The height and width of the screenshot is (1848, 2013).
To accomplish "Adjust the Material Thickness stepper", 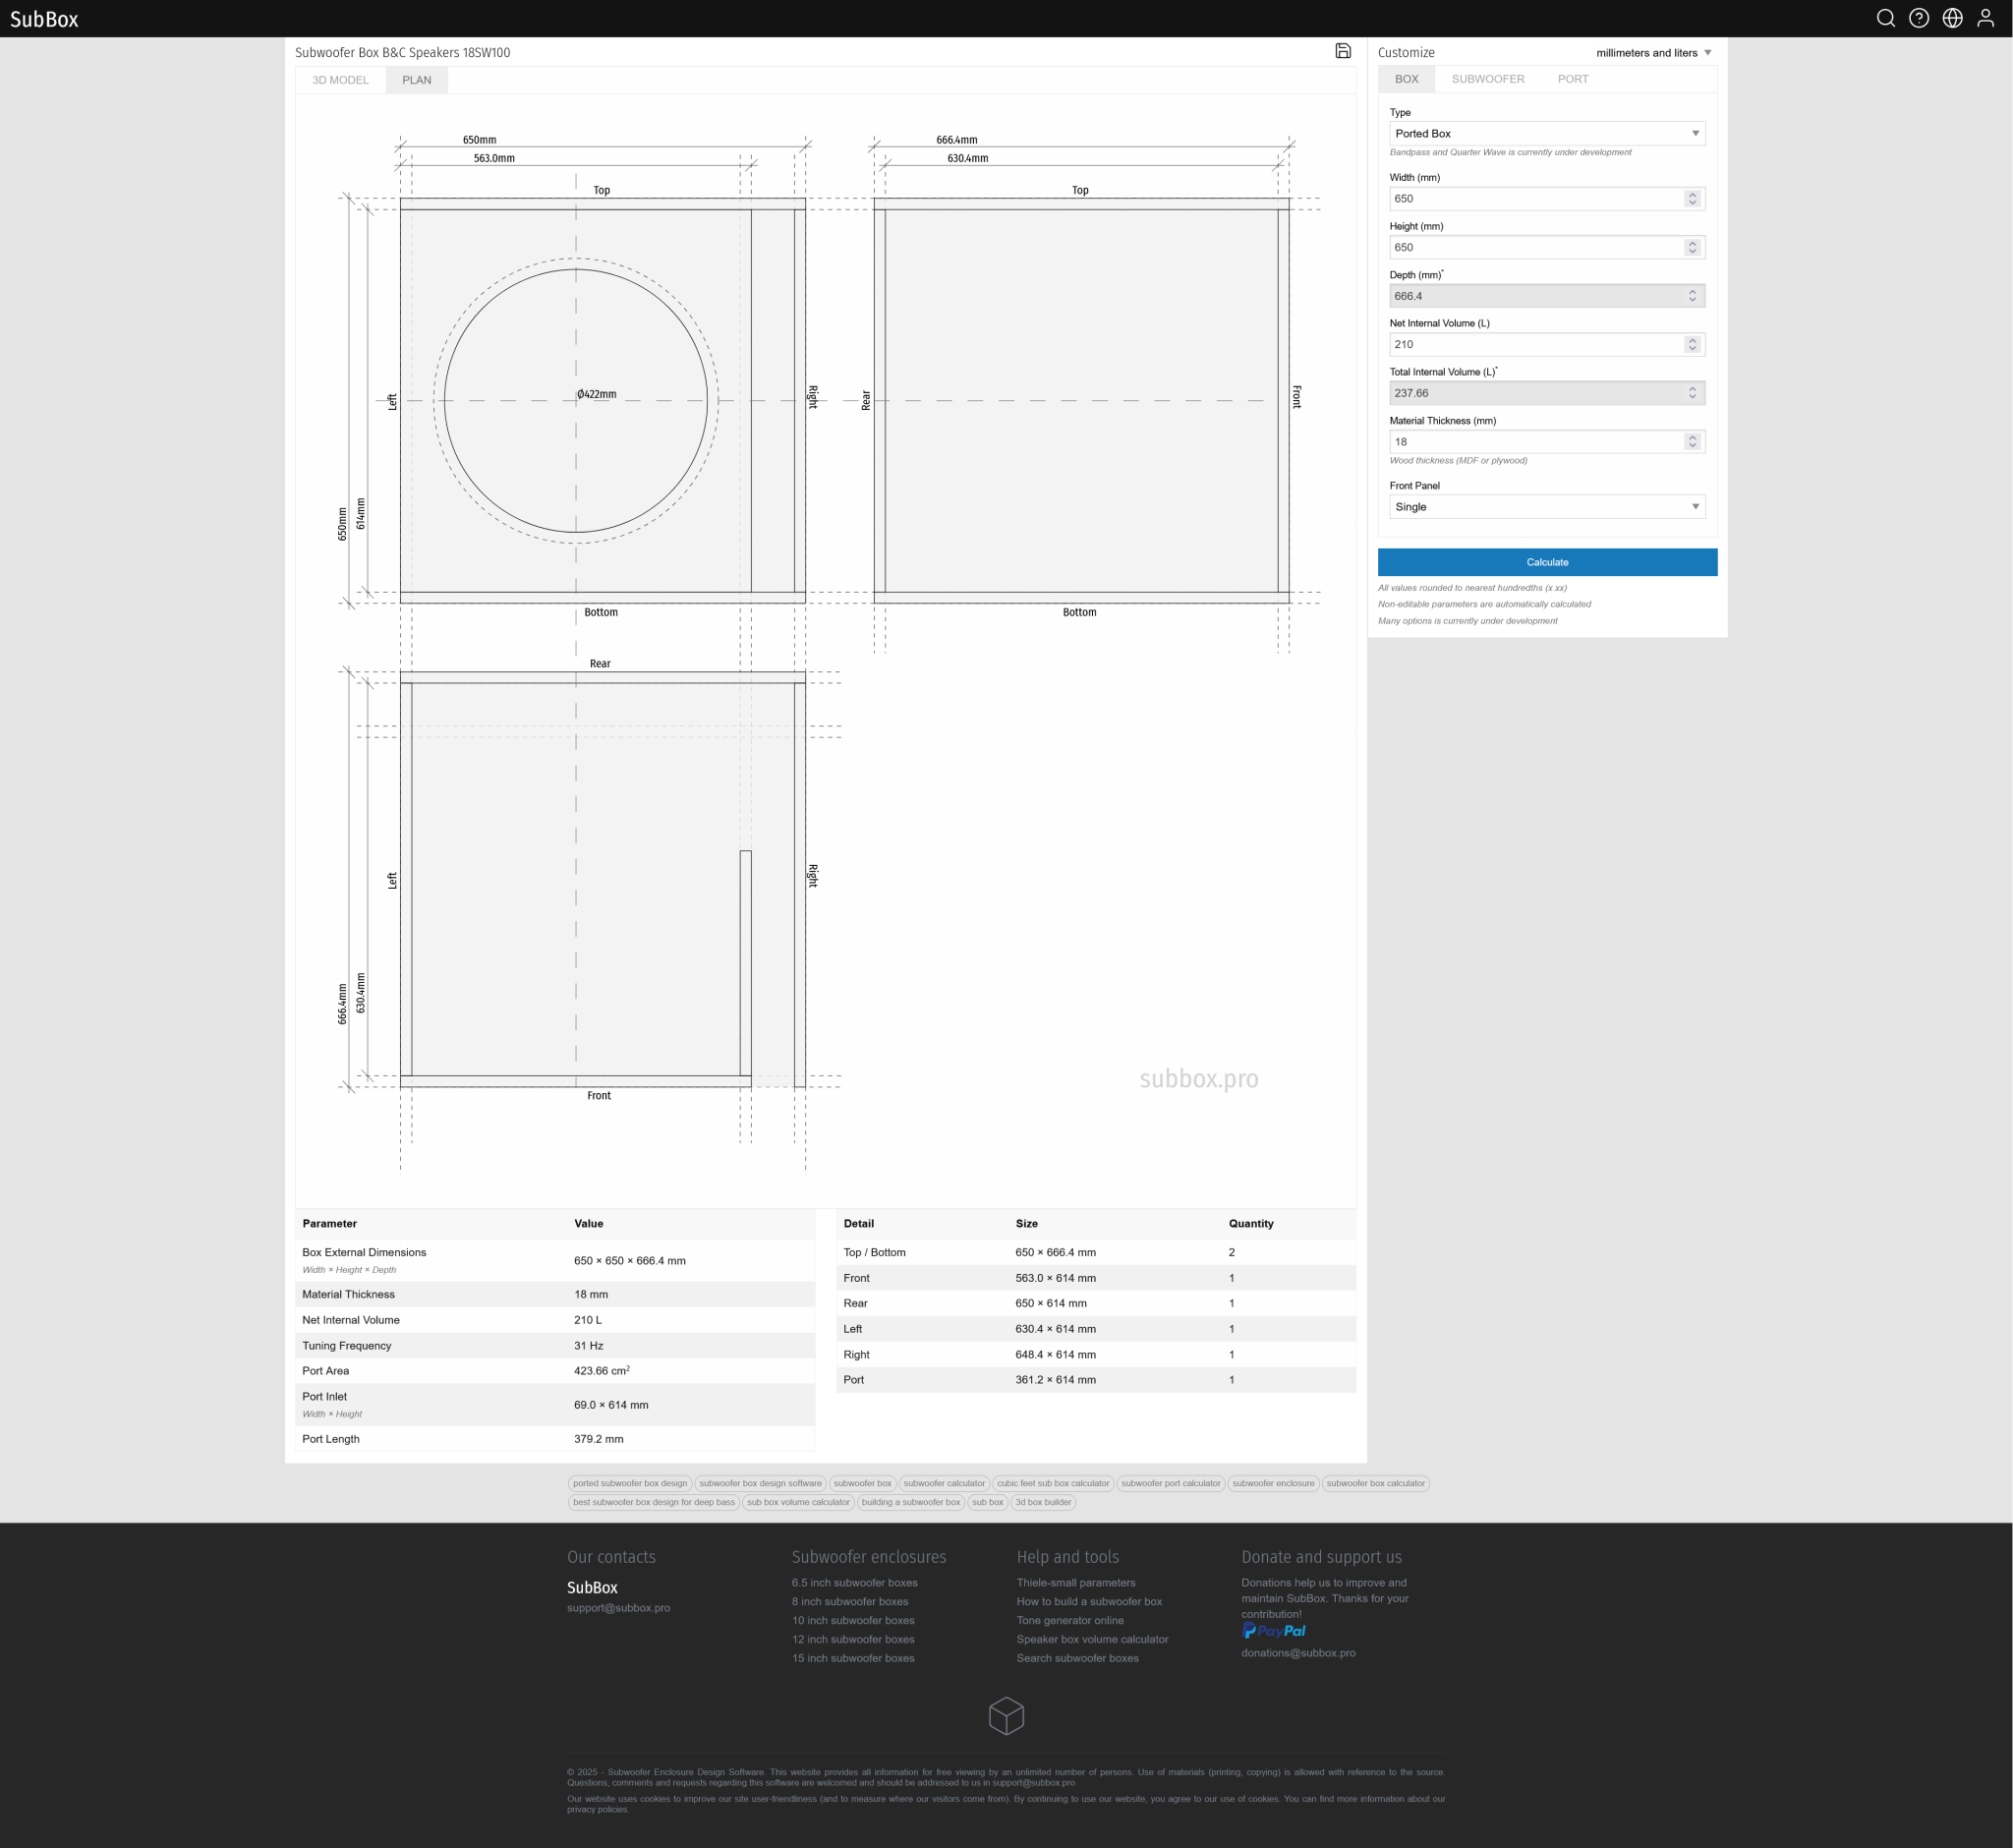I will 1692,442.
